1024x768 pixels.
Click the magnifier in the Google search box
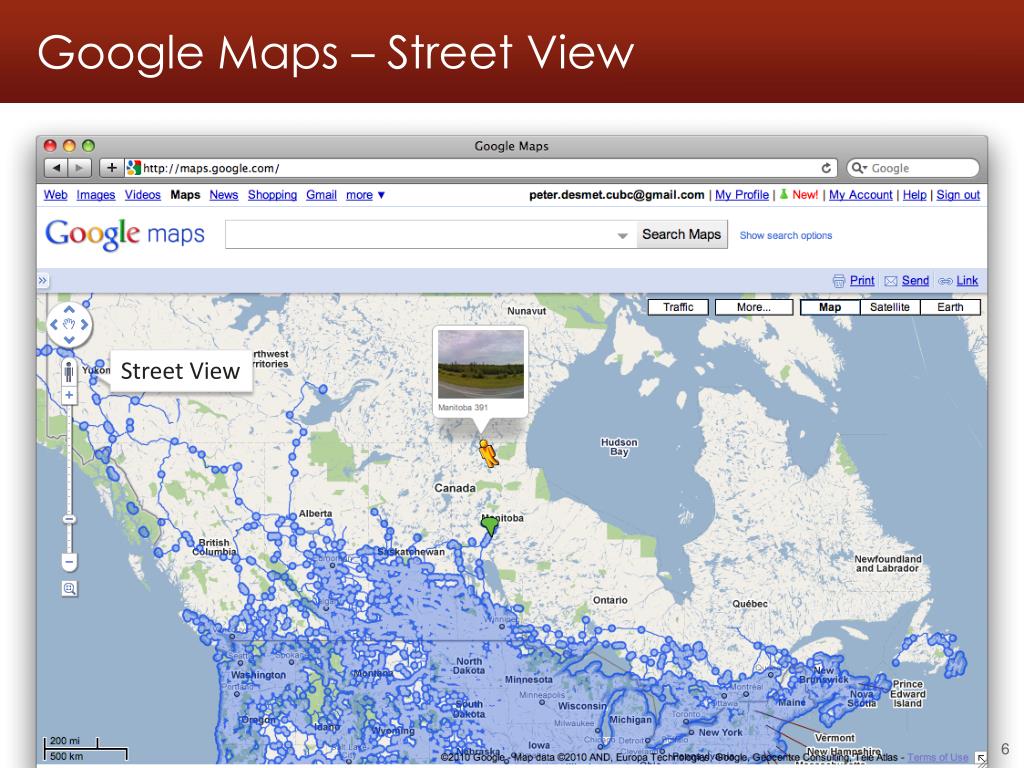tap(859, 168)
